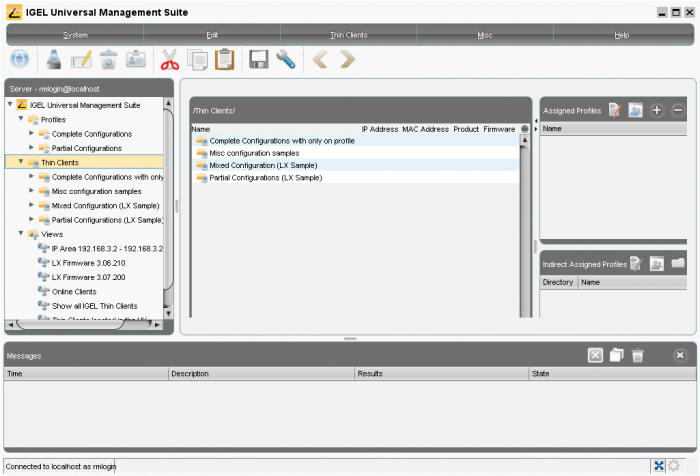Copy messages with Messages panel copy icon

tap(617, 355)
